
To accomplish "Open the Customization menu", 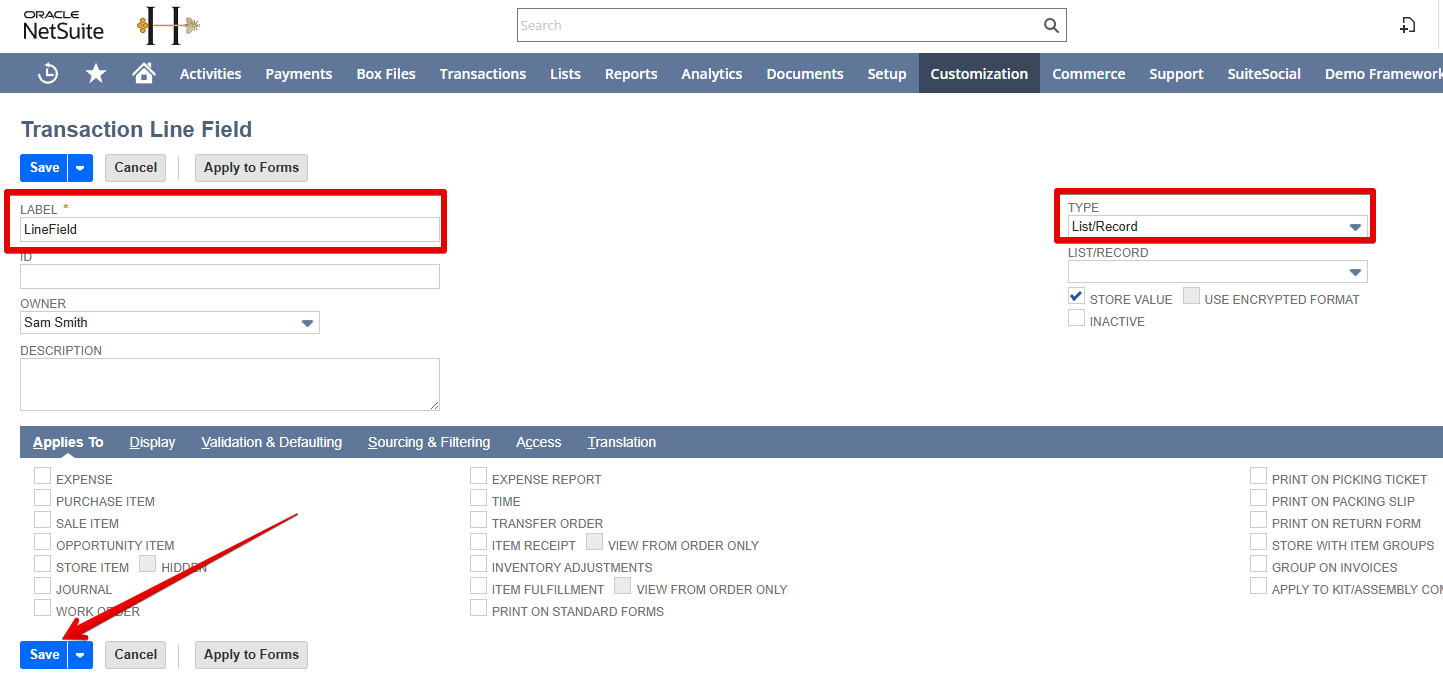I will [978, 74].
